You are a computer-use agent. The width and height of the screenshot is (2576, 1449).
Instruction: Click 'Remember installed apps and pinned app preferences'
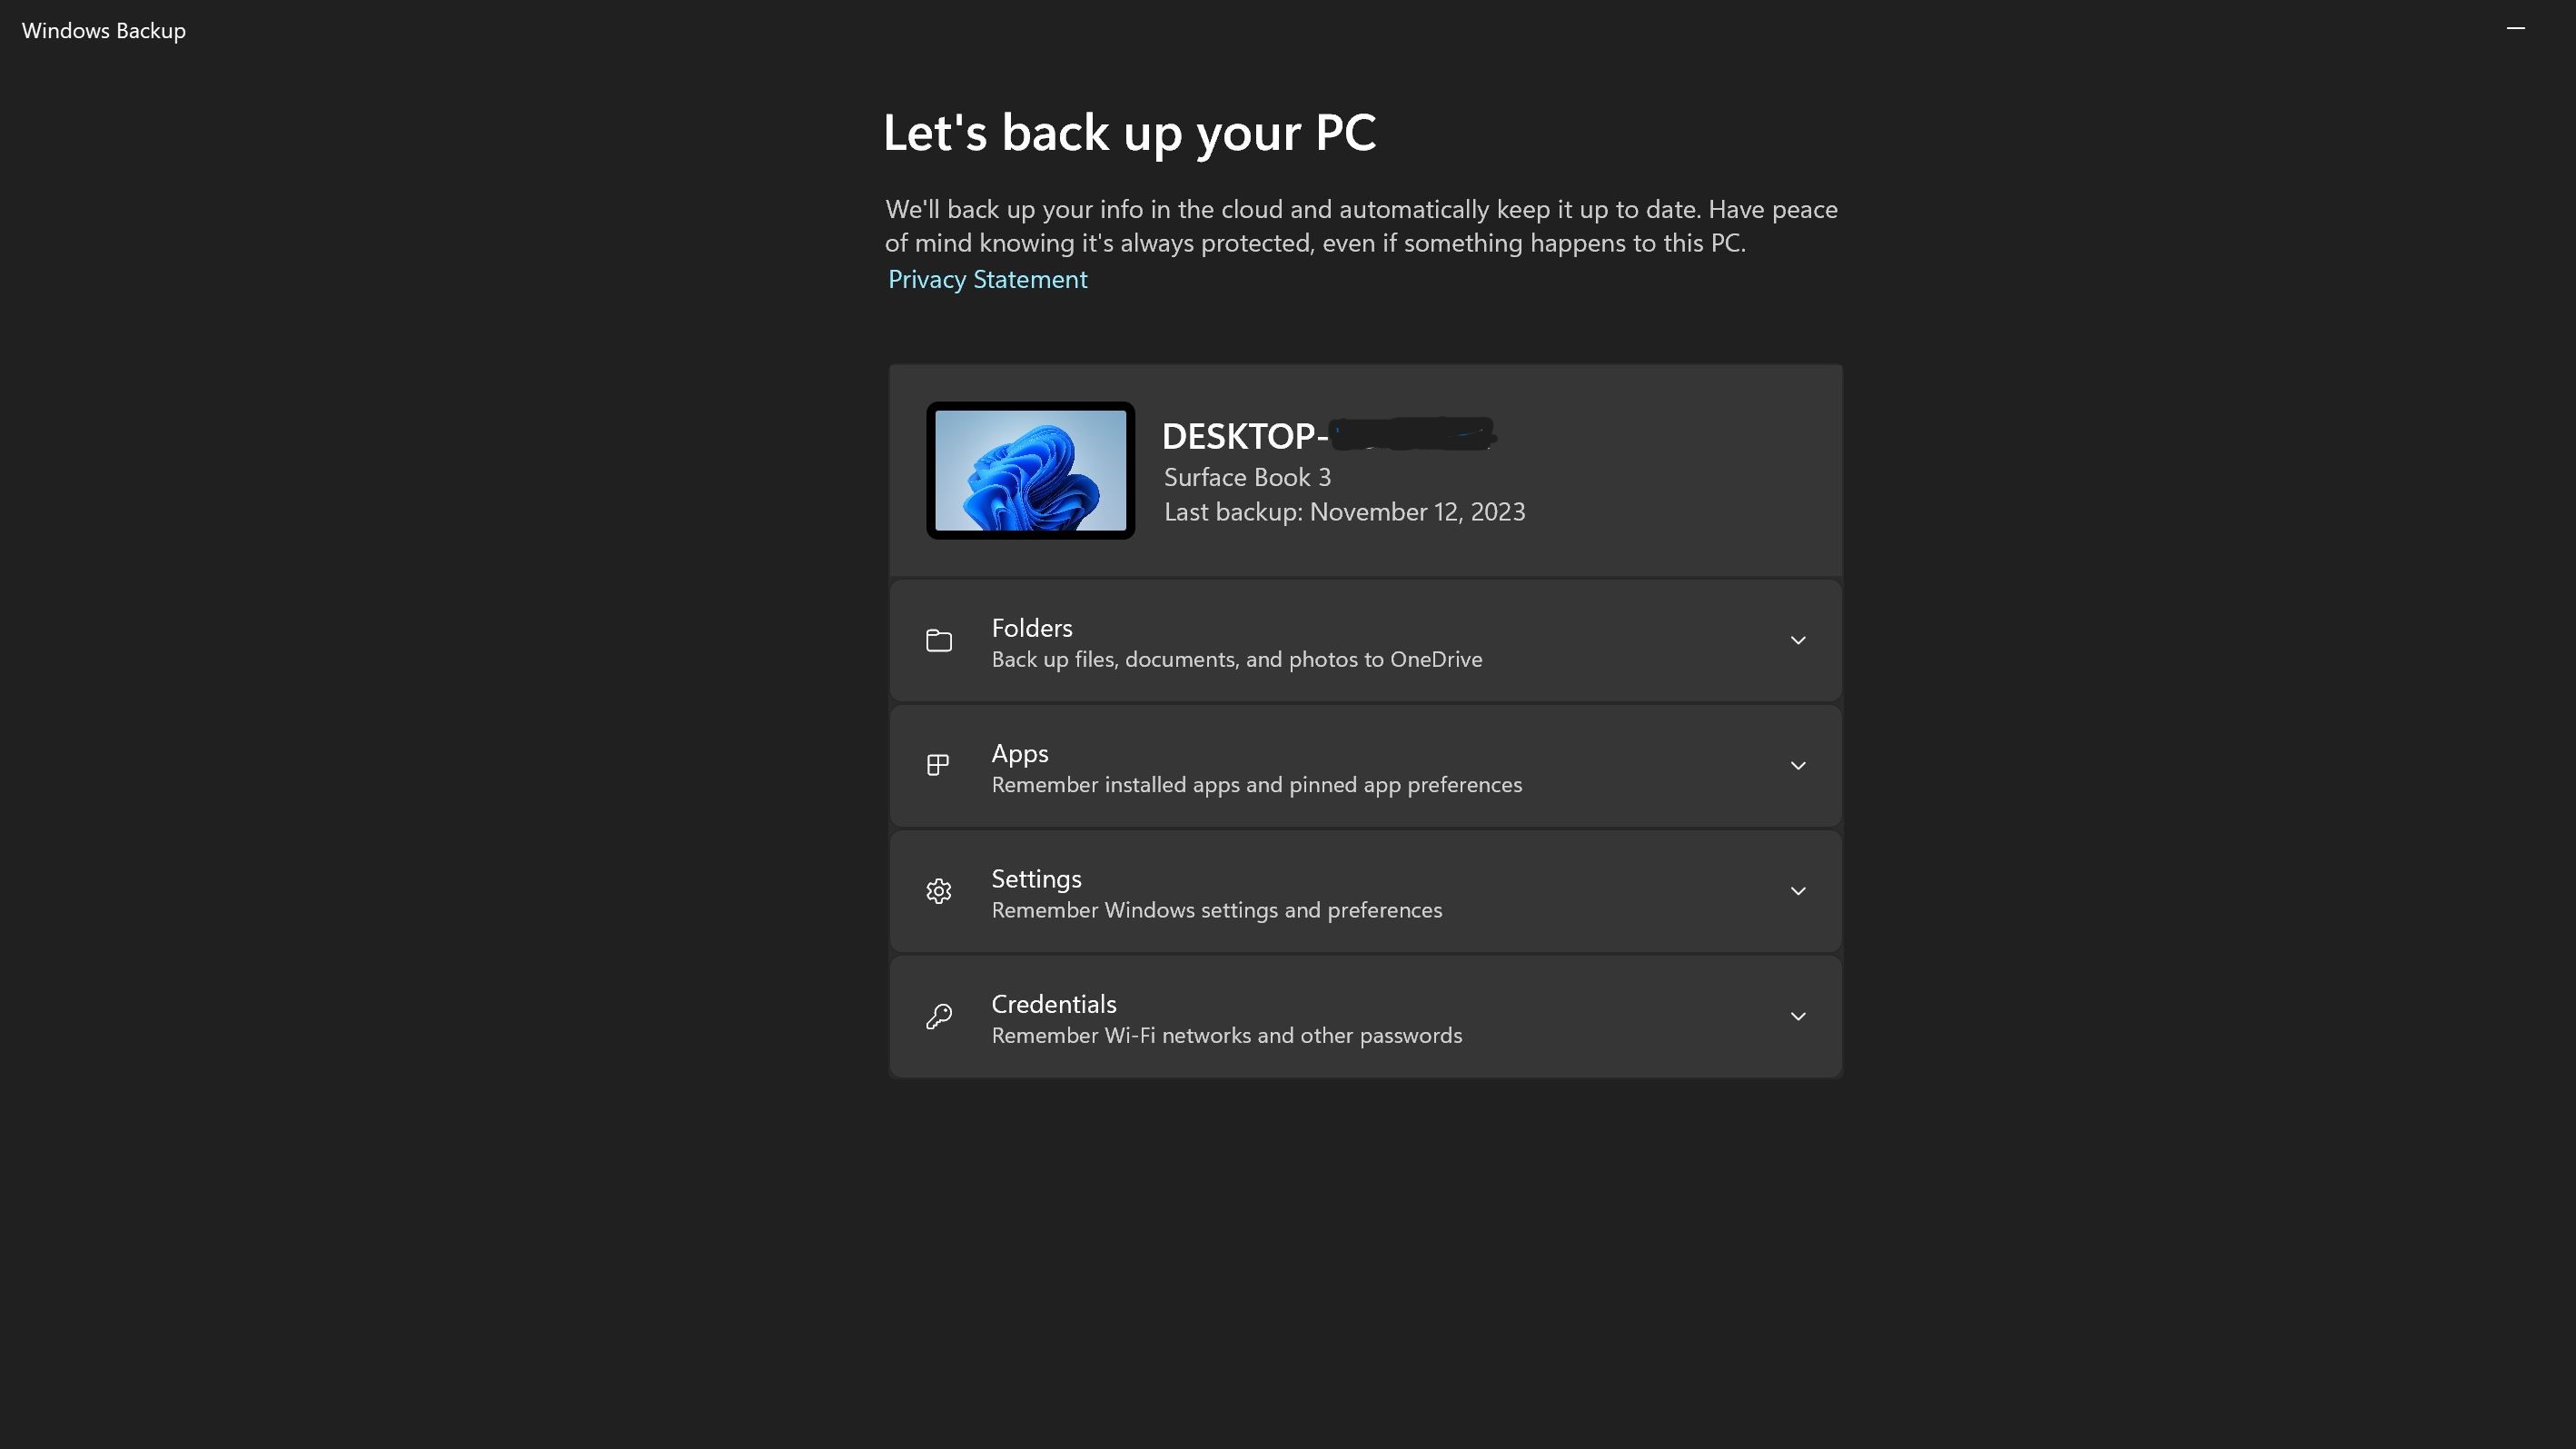pyautogui.click(x=1256, y=785)
